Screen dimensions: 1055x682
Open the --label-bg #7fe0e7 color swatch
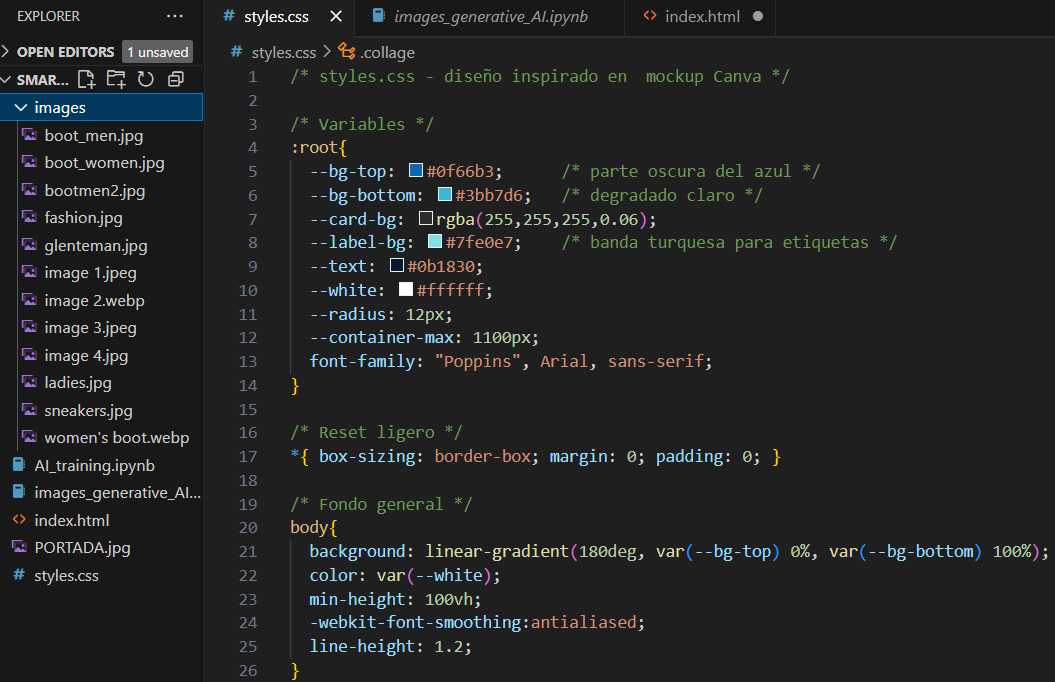pyautogui.click(x=435, y=241)
